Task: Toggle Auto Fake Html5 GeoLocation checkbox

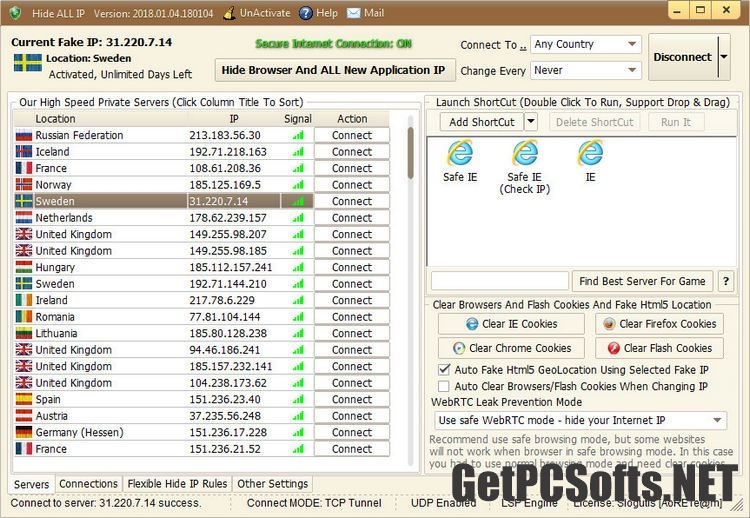Action: (444, 370)
